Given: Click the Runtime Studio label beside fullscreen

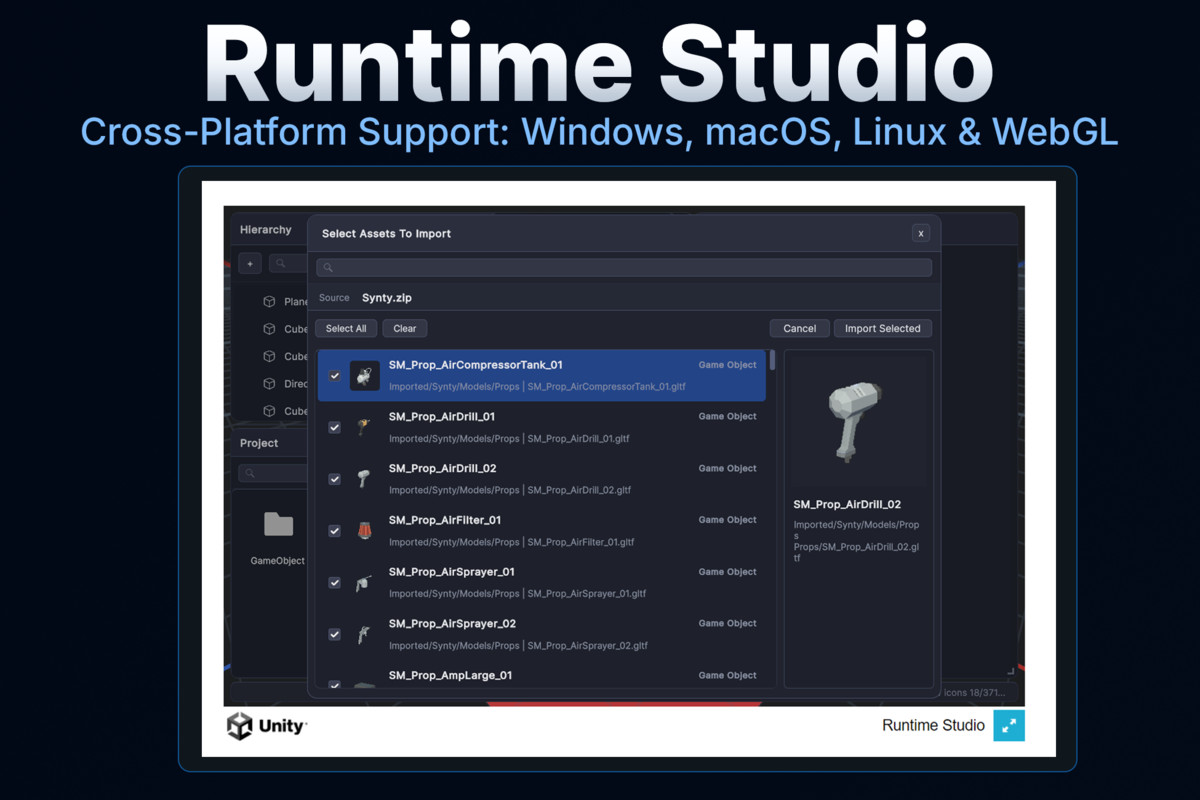Looking at the screenshot, I should point(933,726).
